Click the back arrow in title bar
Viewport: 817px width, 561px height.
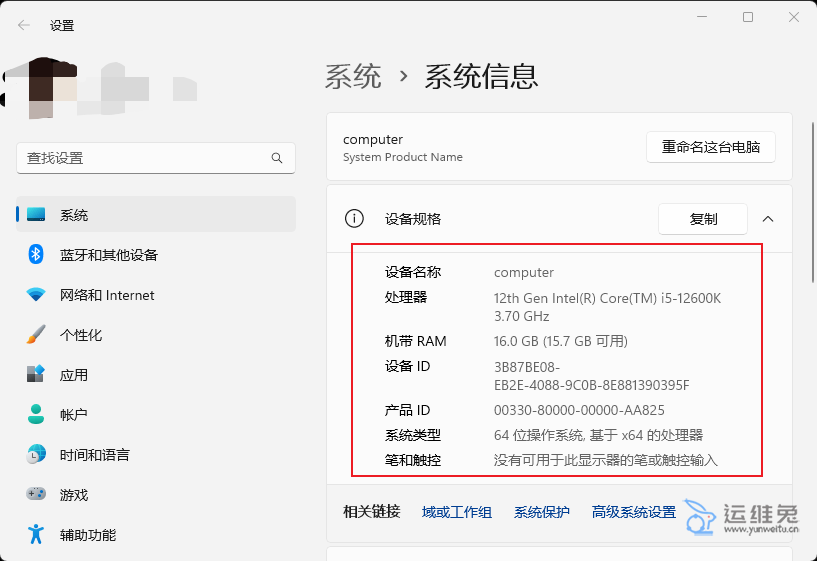coord(24,25)
